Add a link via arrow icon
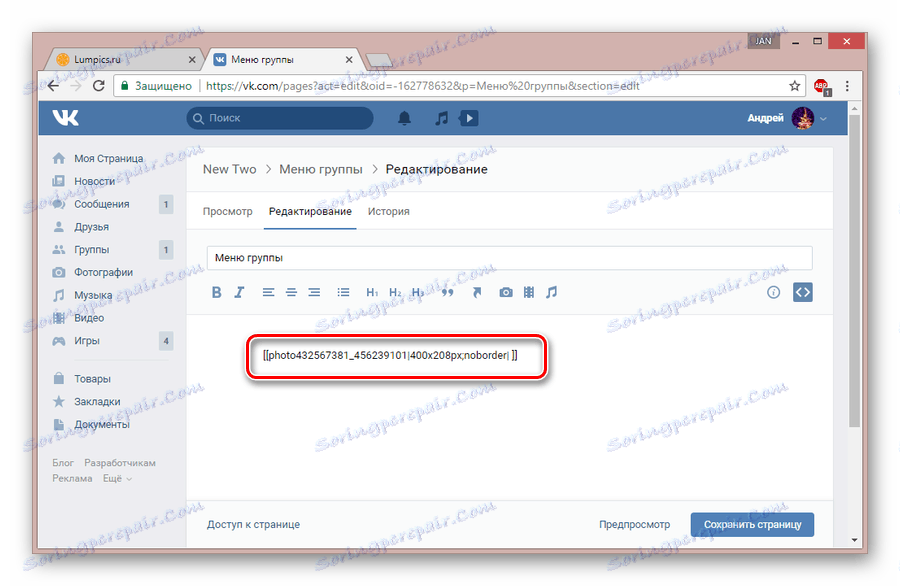 click(x=476, y=292)
